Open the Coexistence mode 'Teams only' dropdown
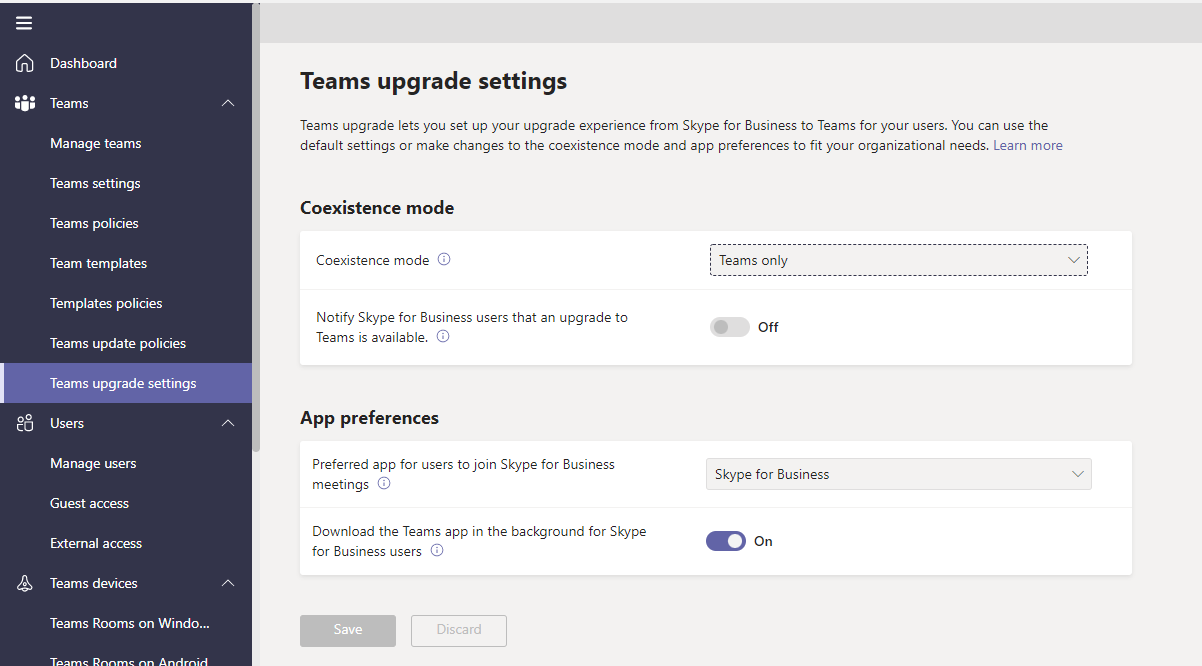 [x=898, y=260]
